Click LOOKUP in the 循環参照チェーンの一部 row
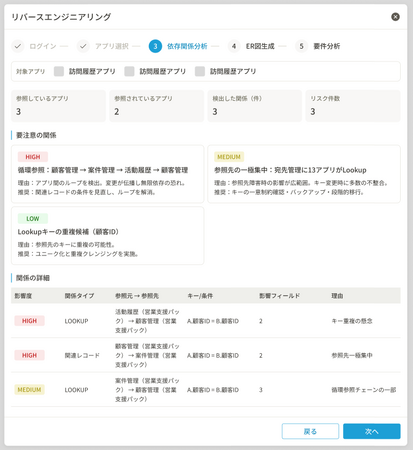 [76, 390]
